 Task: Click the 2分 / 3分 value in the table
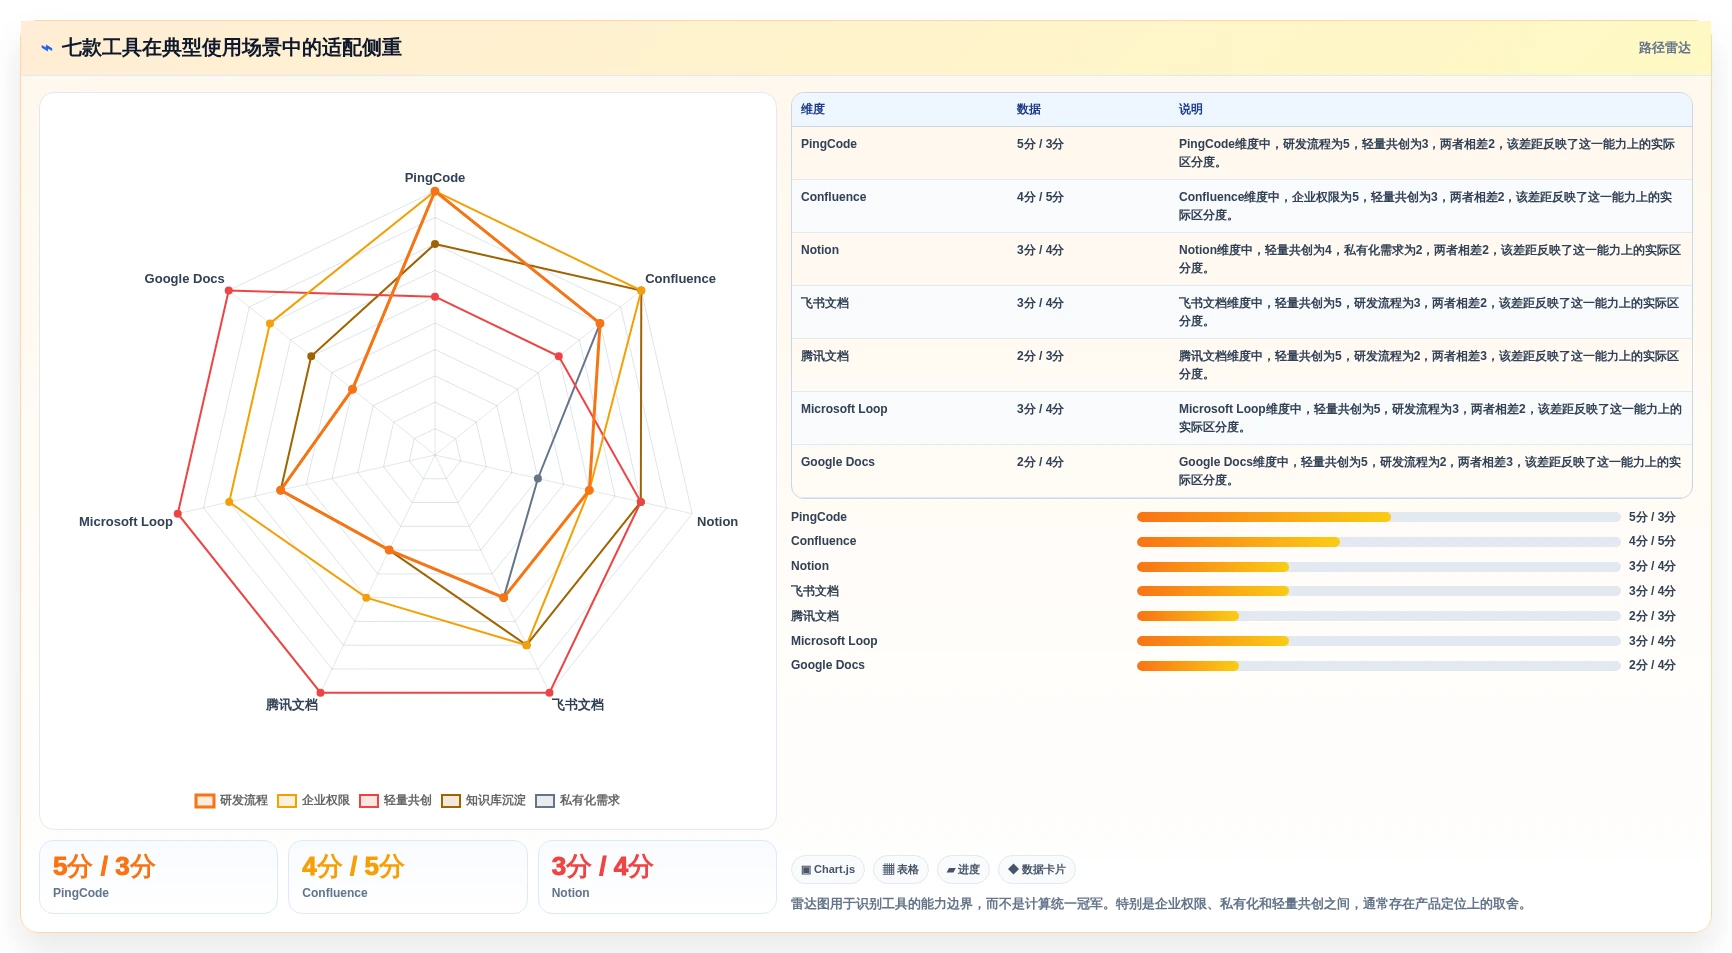pos(1040,356)
